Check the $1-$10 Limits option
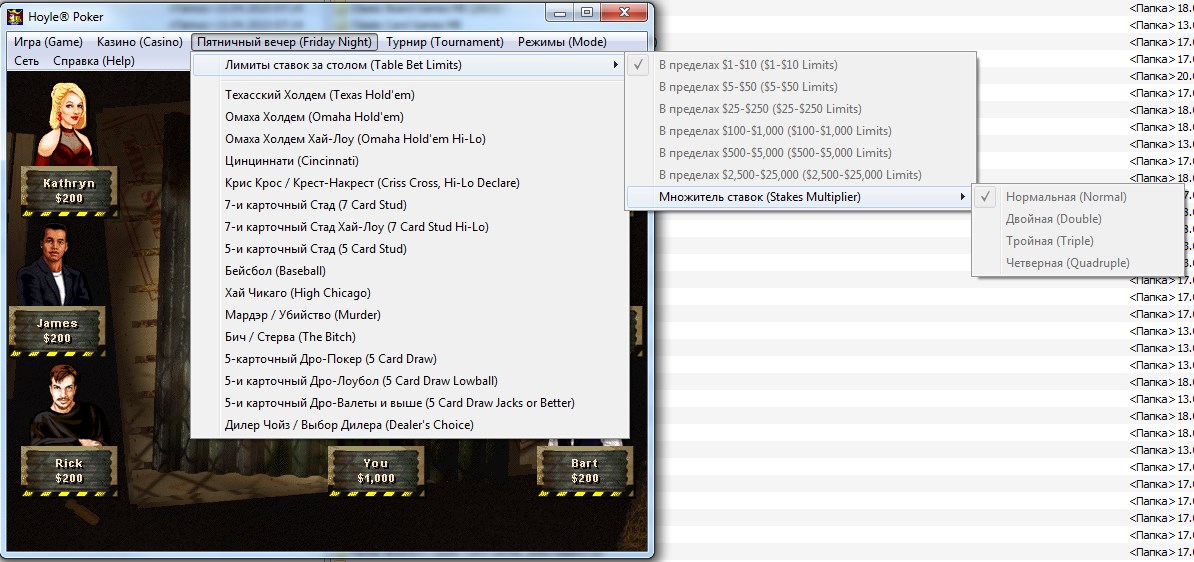 (800, 65)
